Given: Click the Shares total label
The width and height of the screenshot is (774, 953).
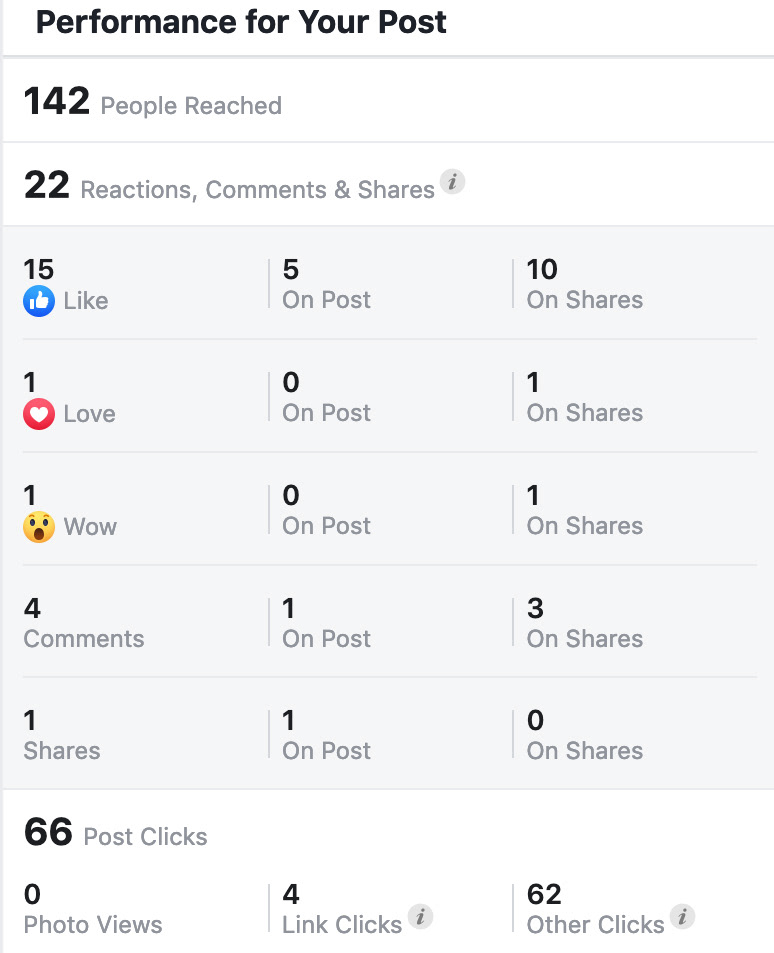Looking at the screenshot, I should tap(62, 751).
